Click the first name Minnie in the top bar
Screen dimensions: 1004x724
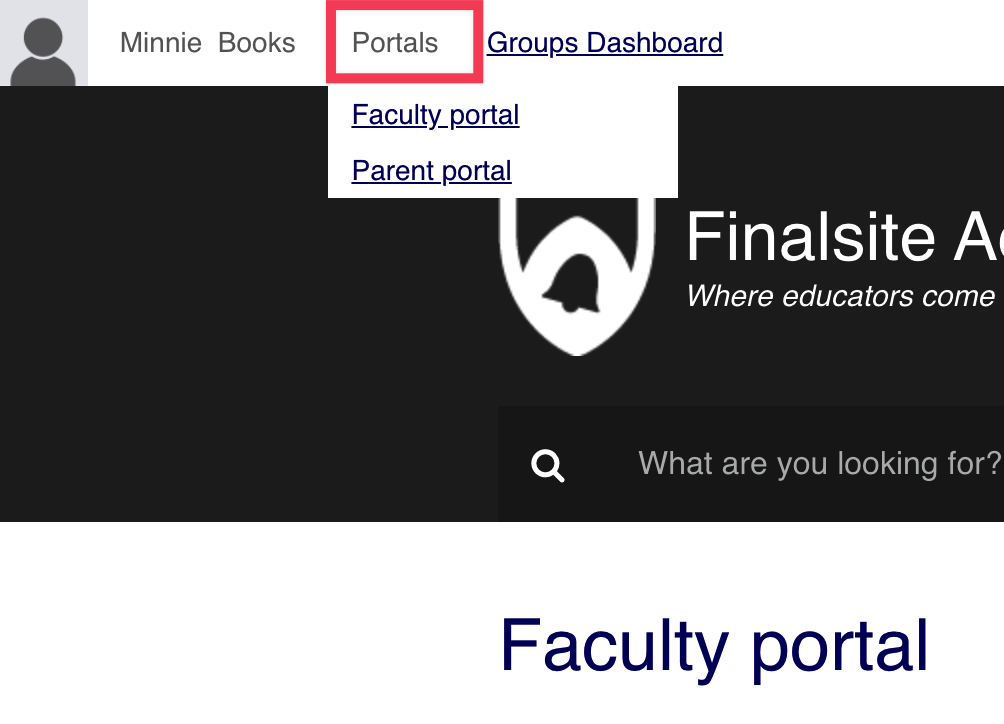pos(160,43)
